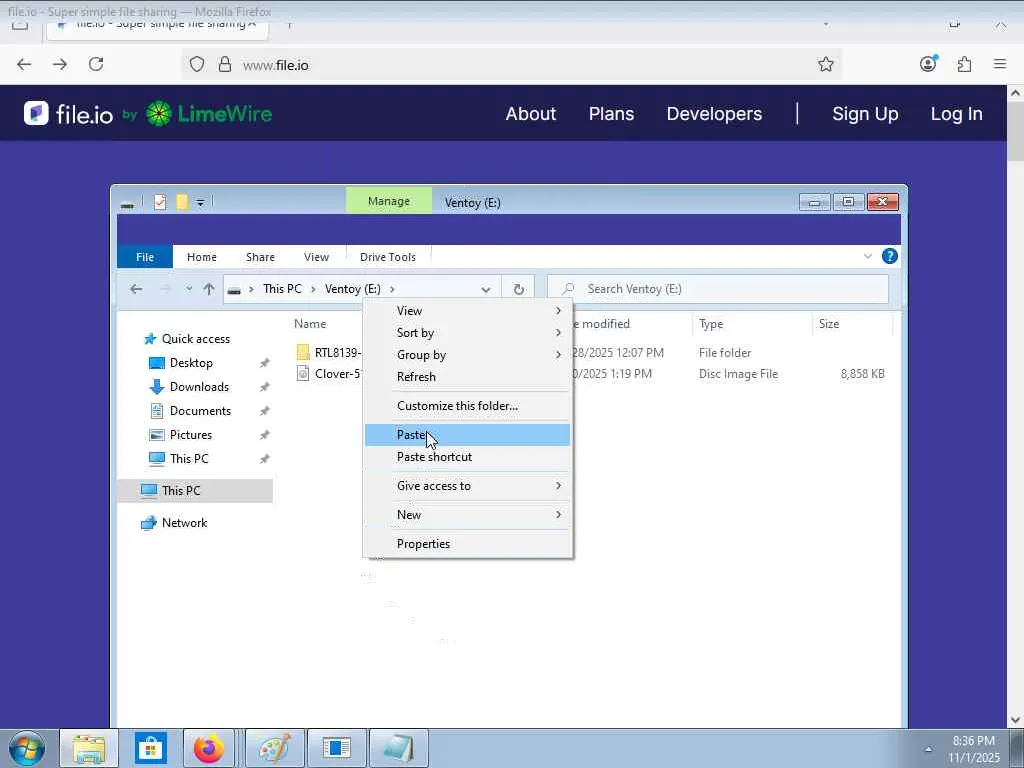
Task: Click This PC in address breadcrumb
Action: (x=282, y=289)
